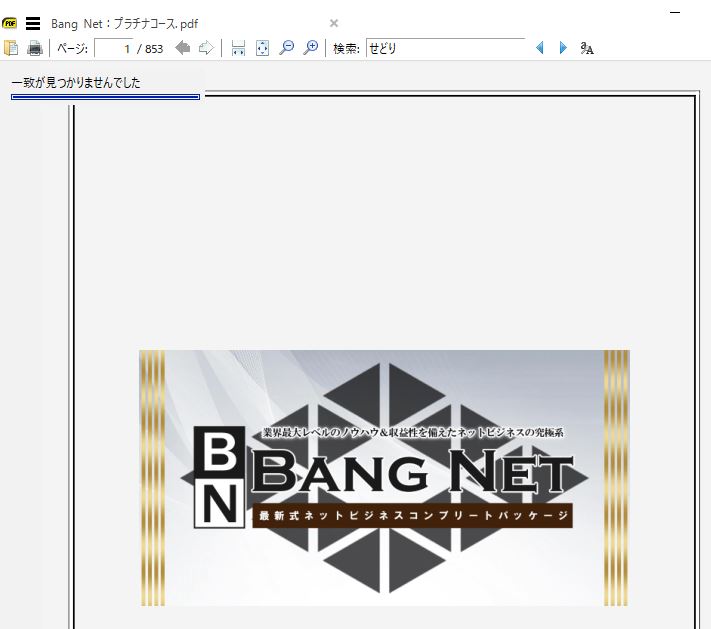Image resolution: width=711 pixels, height=629 pixels.
Task: Click the ページ: label
Action: pos(73,48)
